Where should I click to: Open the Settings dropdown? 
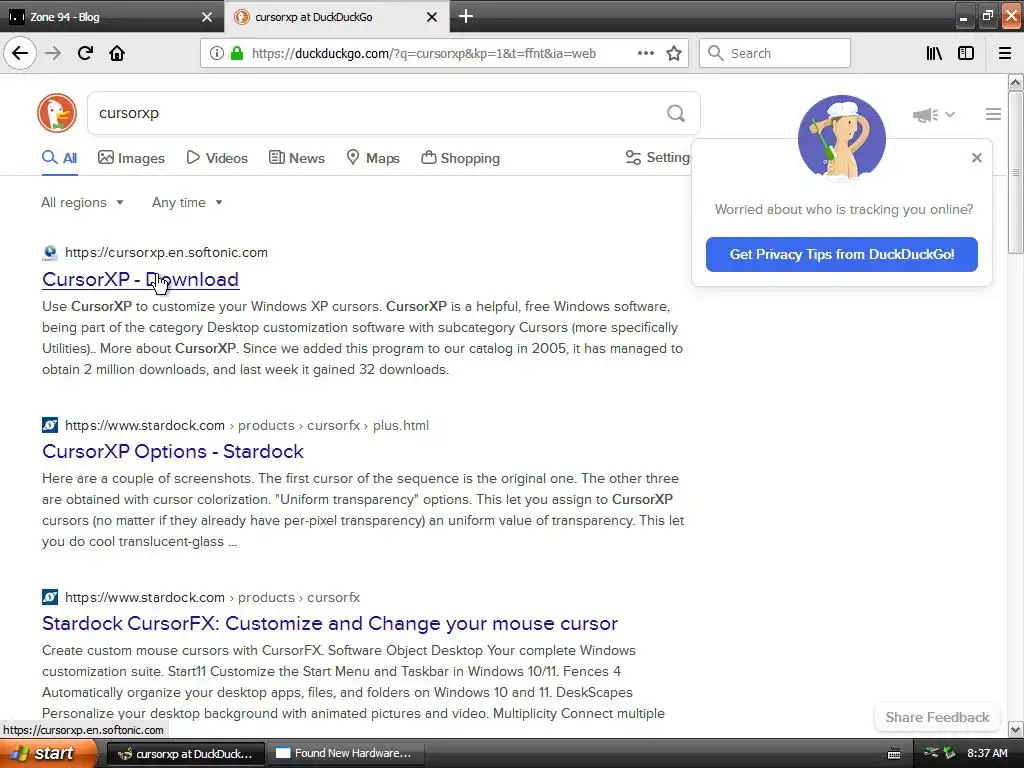657,157
